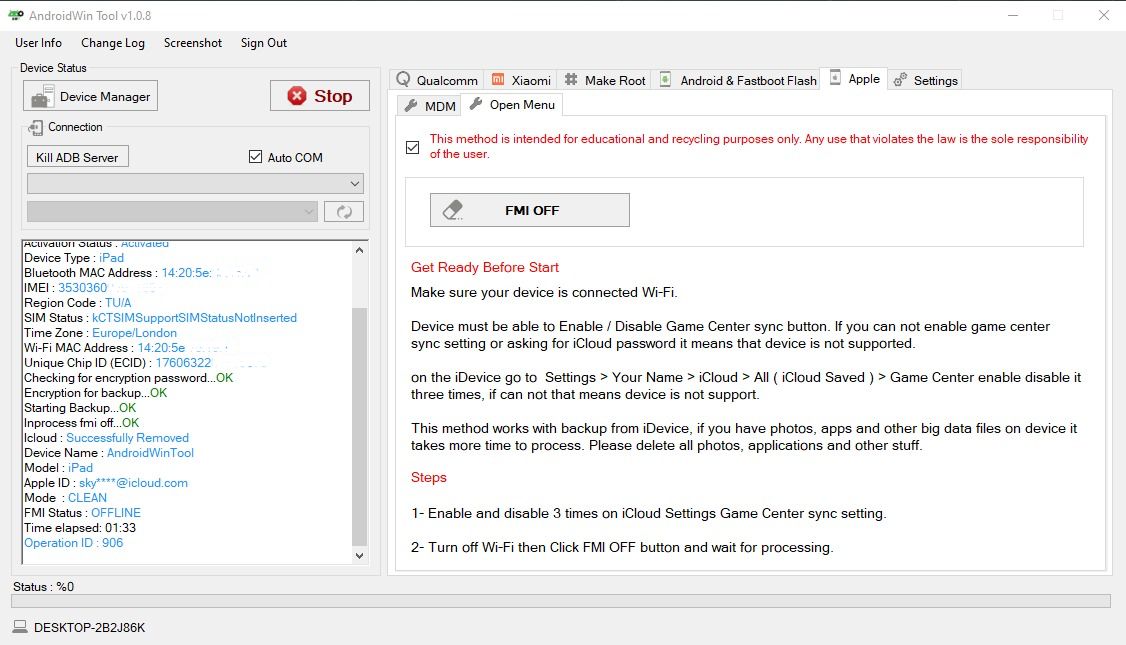Click the 'Mode : CLEAN' log line
Screen dimensions: 1126x645
[65, 498]
